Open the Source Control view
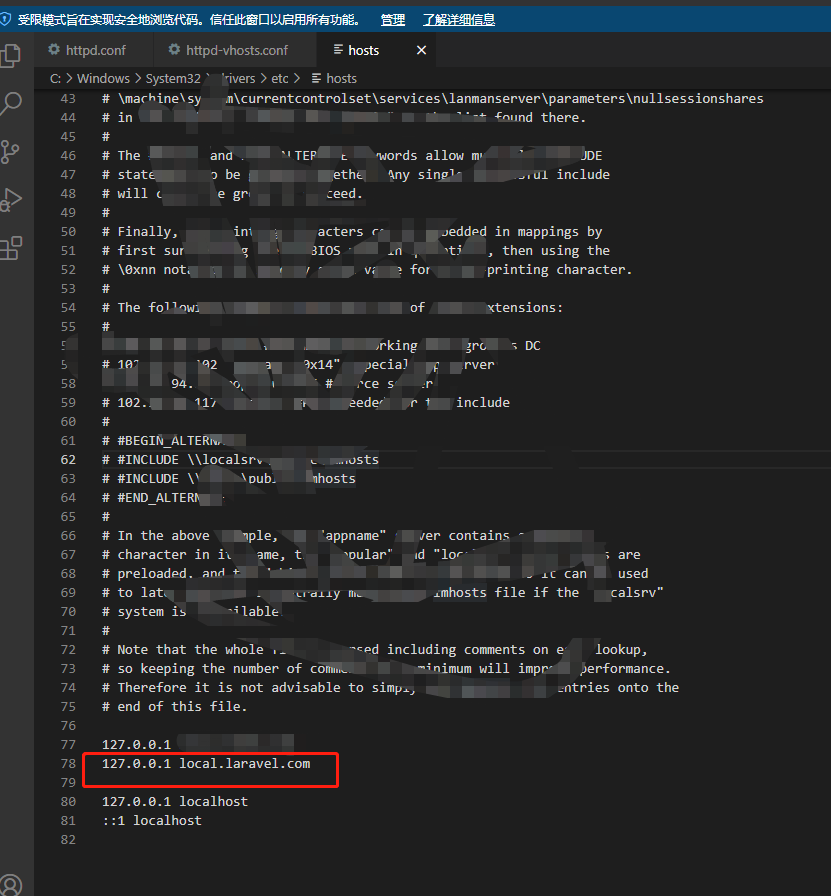Image resolution: width=831 pixels, height=896 pixels. coord(11,151)
